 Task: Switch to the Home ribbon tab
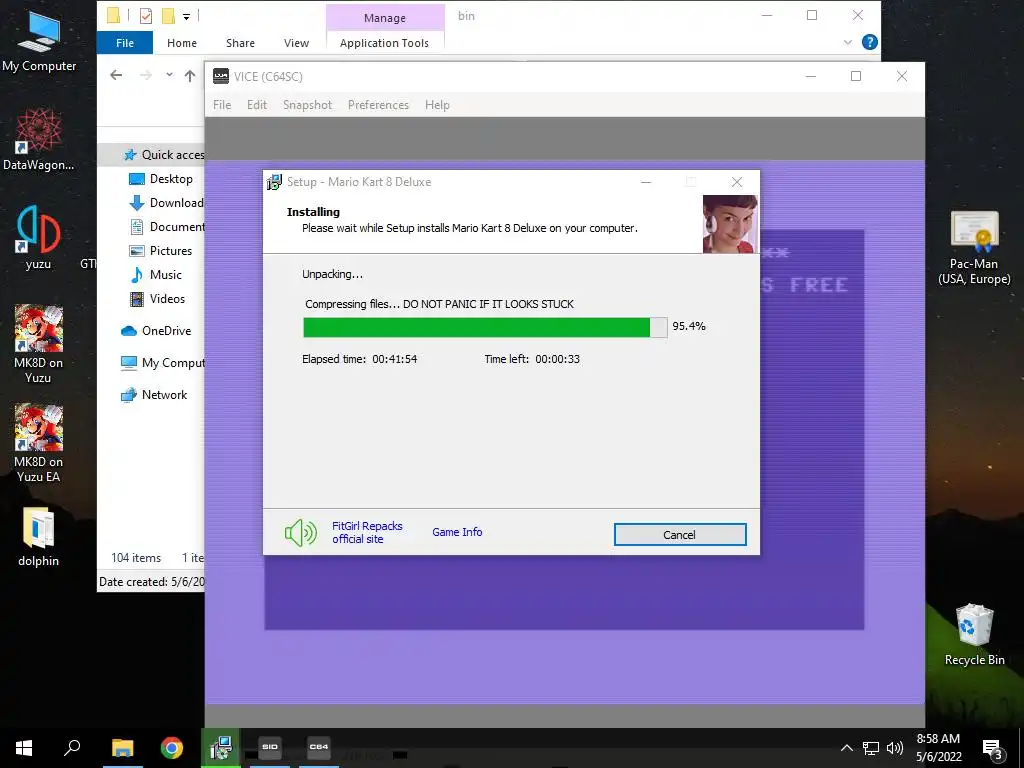182,42
